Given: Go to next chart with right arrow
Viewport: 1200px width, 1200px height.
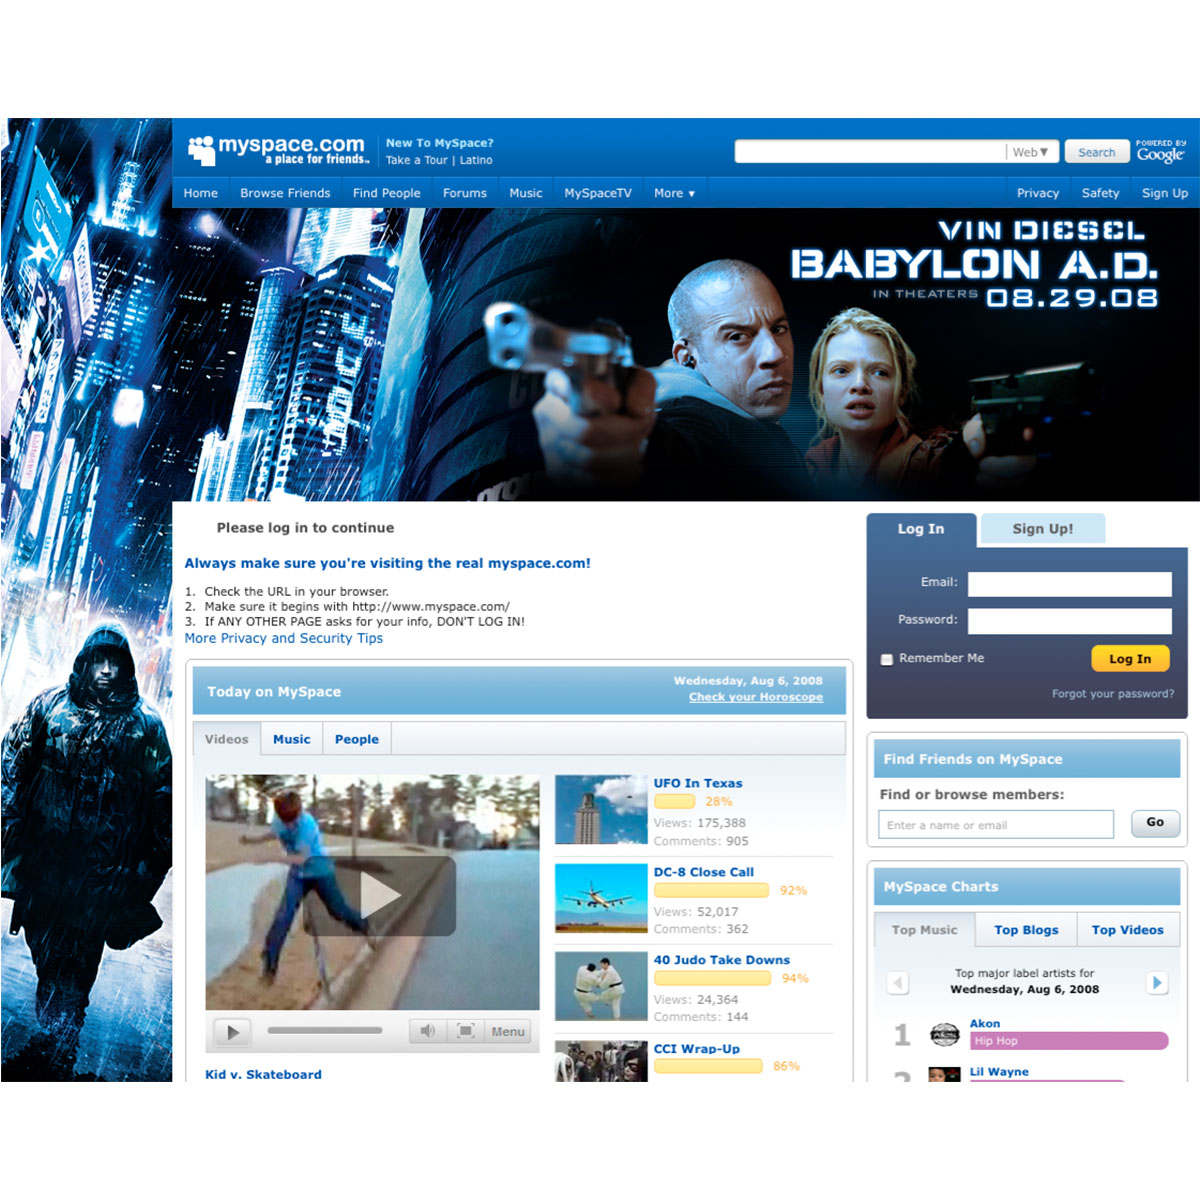Looking at the screenshot, I should click(1157, 982).
